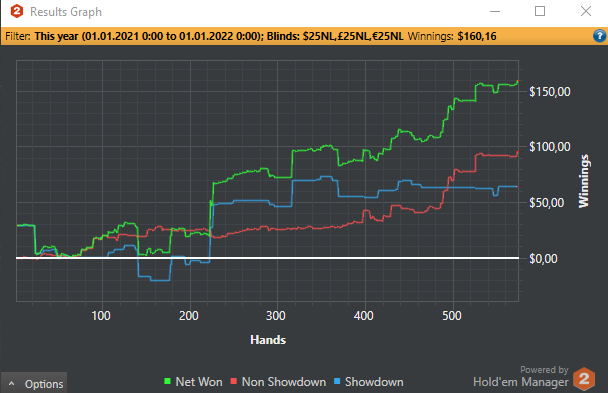The height and width of the screenshot is (393, 608).
Task: Click the 500 hands axis label
Action: (452, 316)
